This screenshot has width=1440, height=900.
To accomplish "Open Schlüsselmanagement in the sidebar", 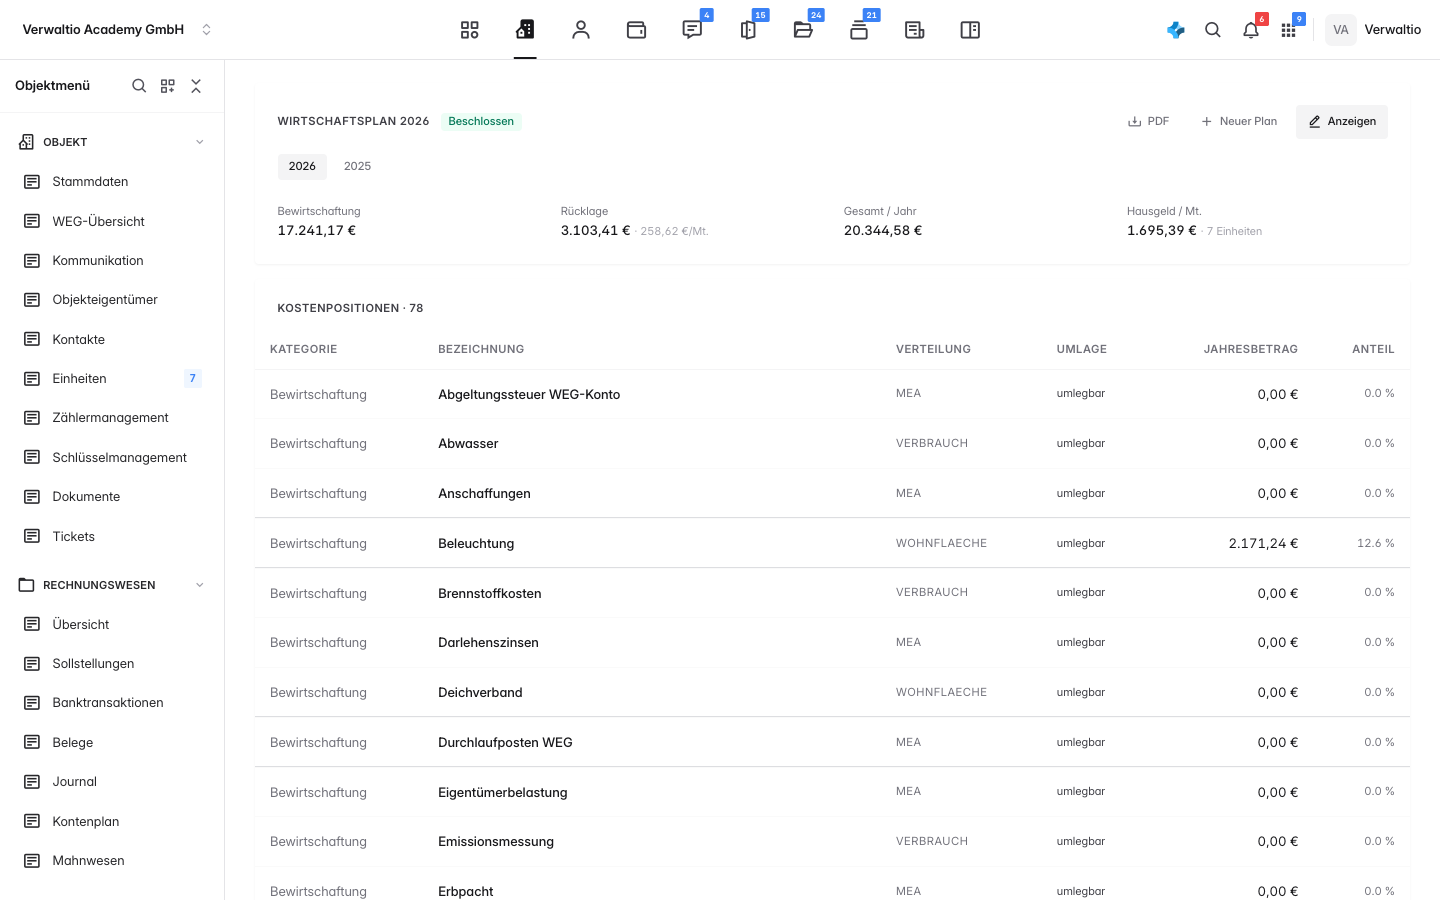I will point(112,457).
